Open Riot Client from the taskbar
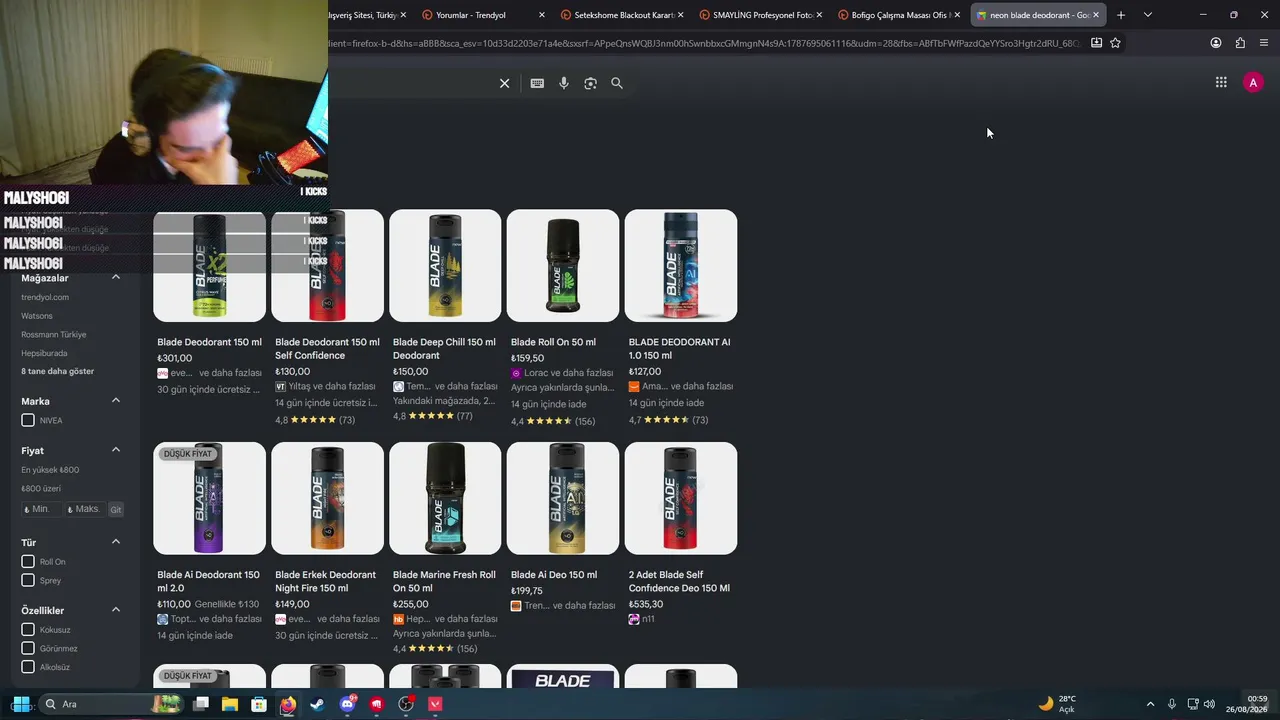Viewport: 1280px width, 720px height. [x=376, y=704]
